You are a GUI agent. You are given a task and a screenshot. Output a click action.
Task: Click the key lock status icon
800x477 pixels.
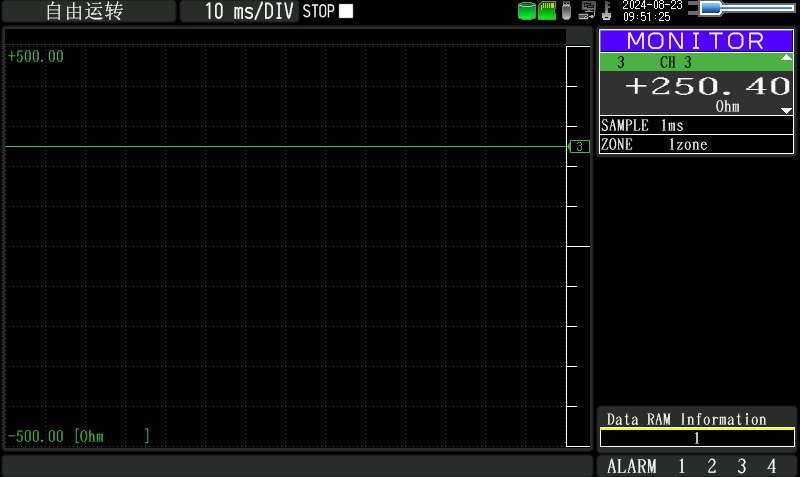pos(607,11)
